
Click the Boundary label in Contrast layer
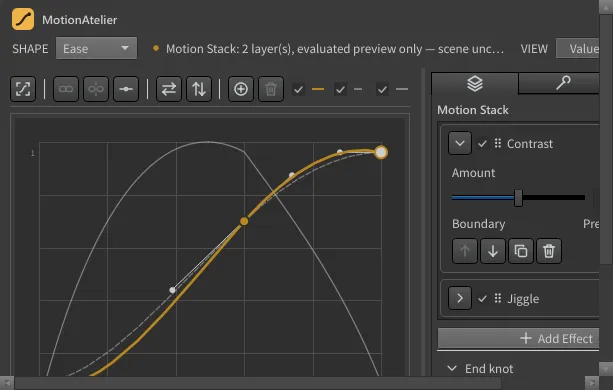[479, 224]
